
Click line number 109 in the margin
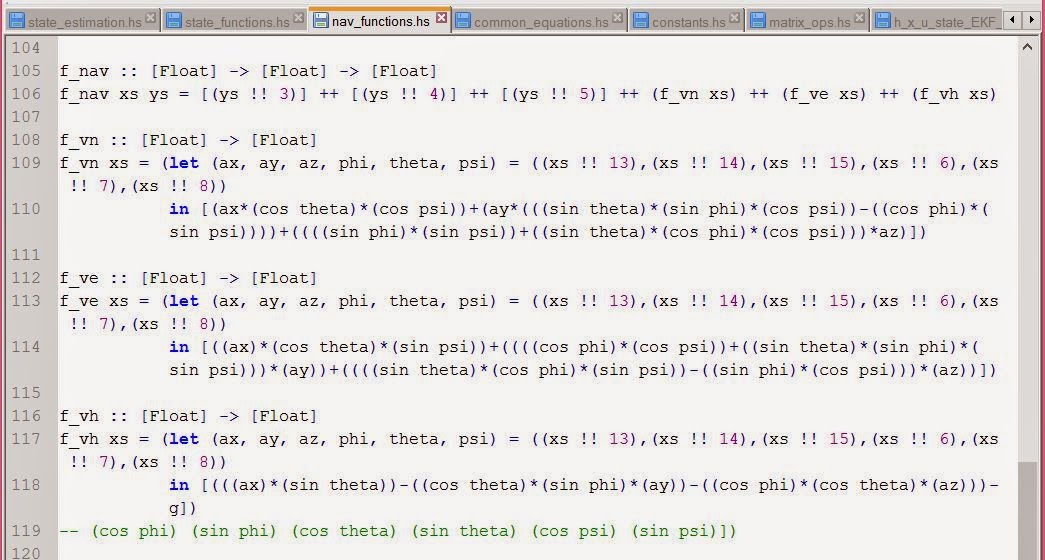point(26,163)
